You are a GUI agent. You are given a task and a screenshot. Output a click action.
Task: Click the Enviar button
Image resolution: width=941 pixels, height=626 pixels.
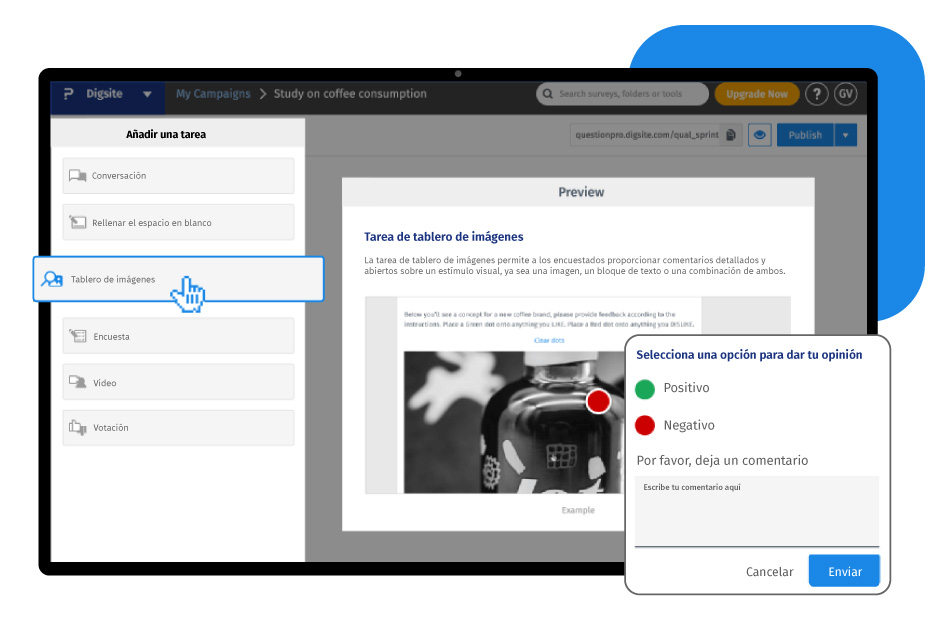[844, 571]
